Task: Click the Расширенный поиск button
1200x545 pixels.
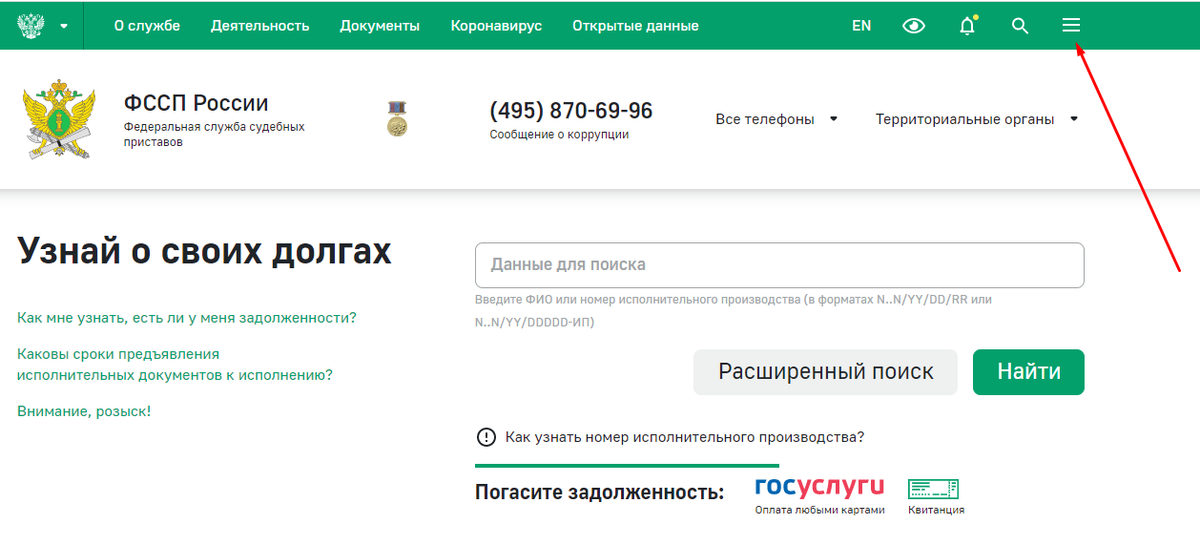Action: click(x=826, y=372)
